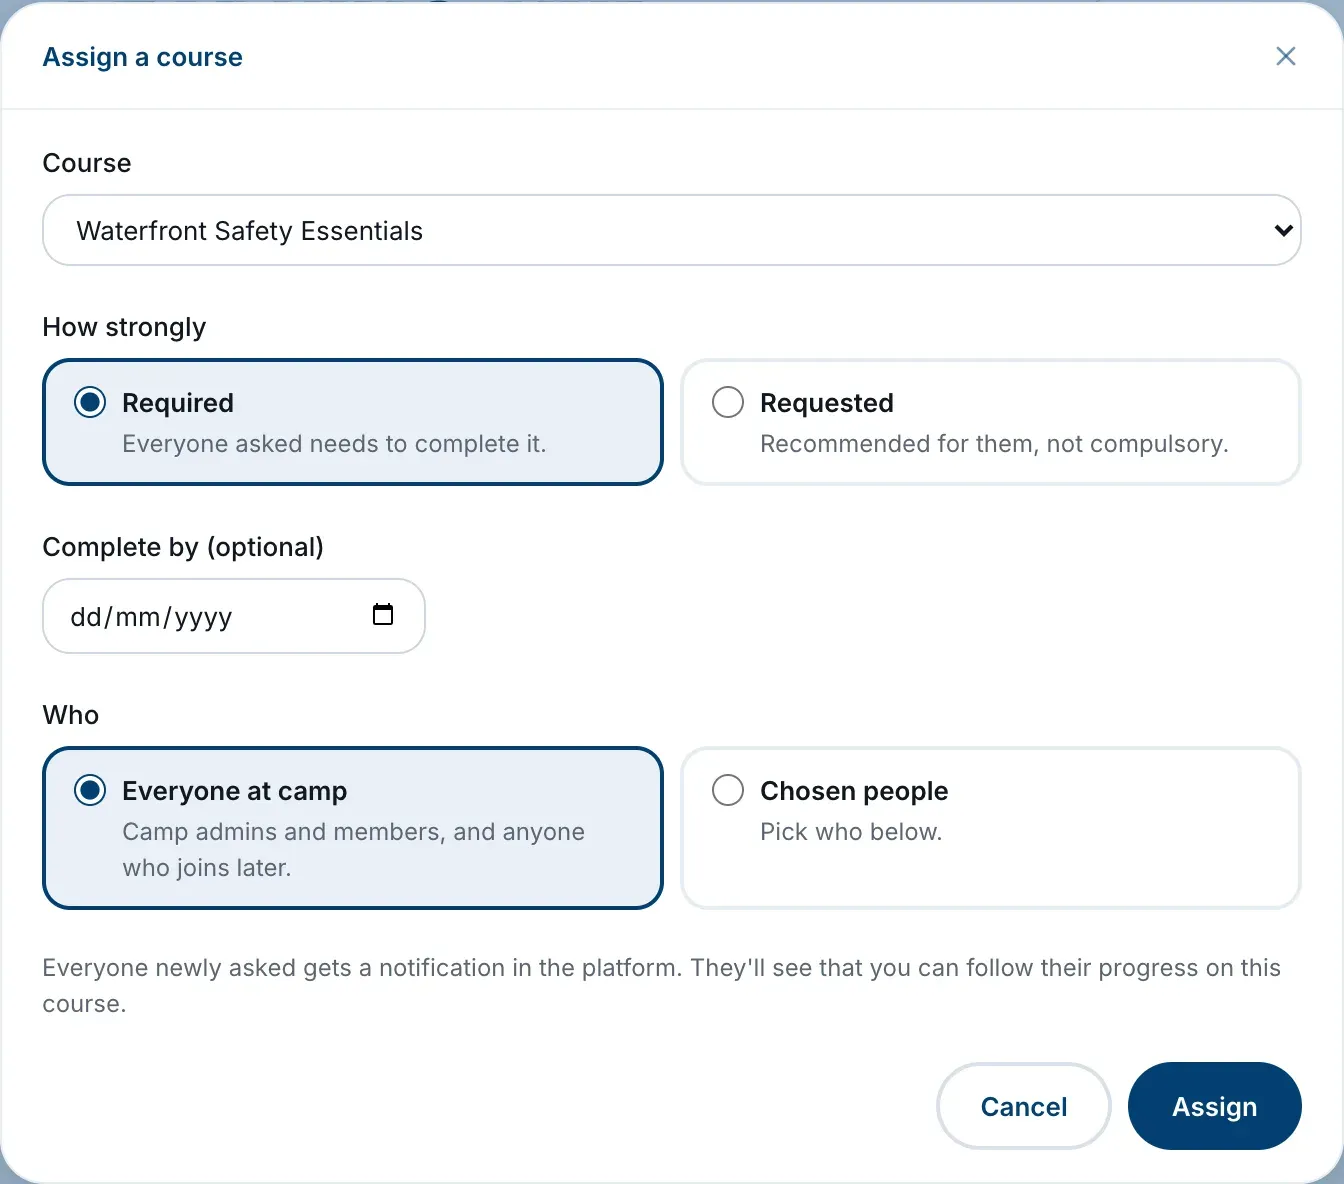Click 'Everyone asked needs to complete it' text
This screenshot has width=1344, height=1184.
pyautogui.click(x=334, y=444)
